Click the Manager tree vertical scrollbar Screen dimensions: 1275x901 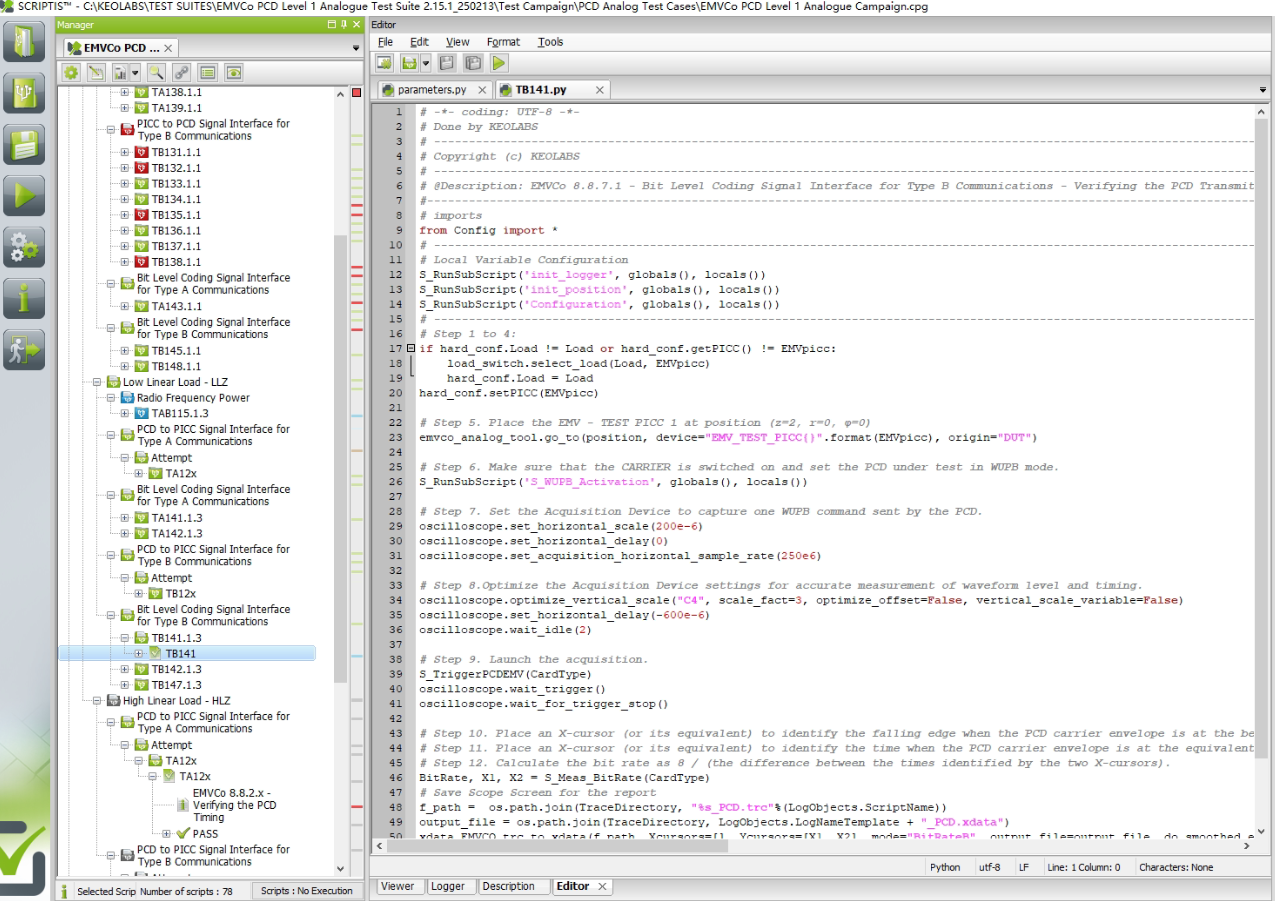(340, 460)
